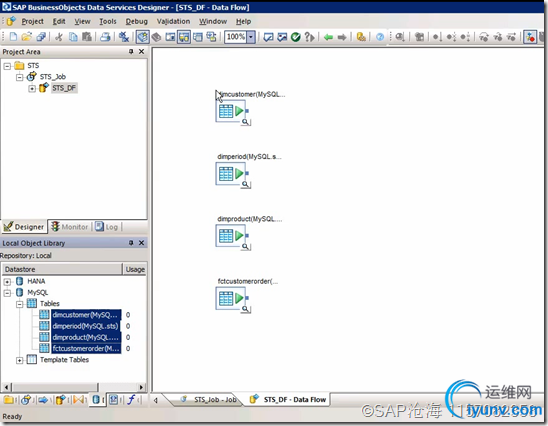
Task: Click the dimproduct source table on canvas
Action: coord(230,236)
